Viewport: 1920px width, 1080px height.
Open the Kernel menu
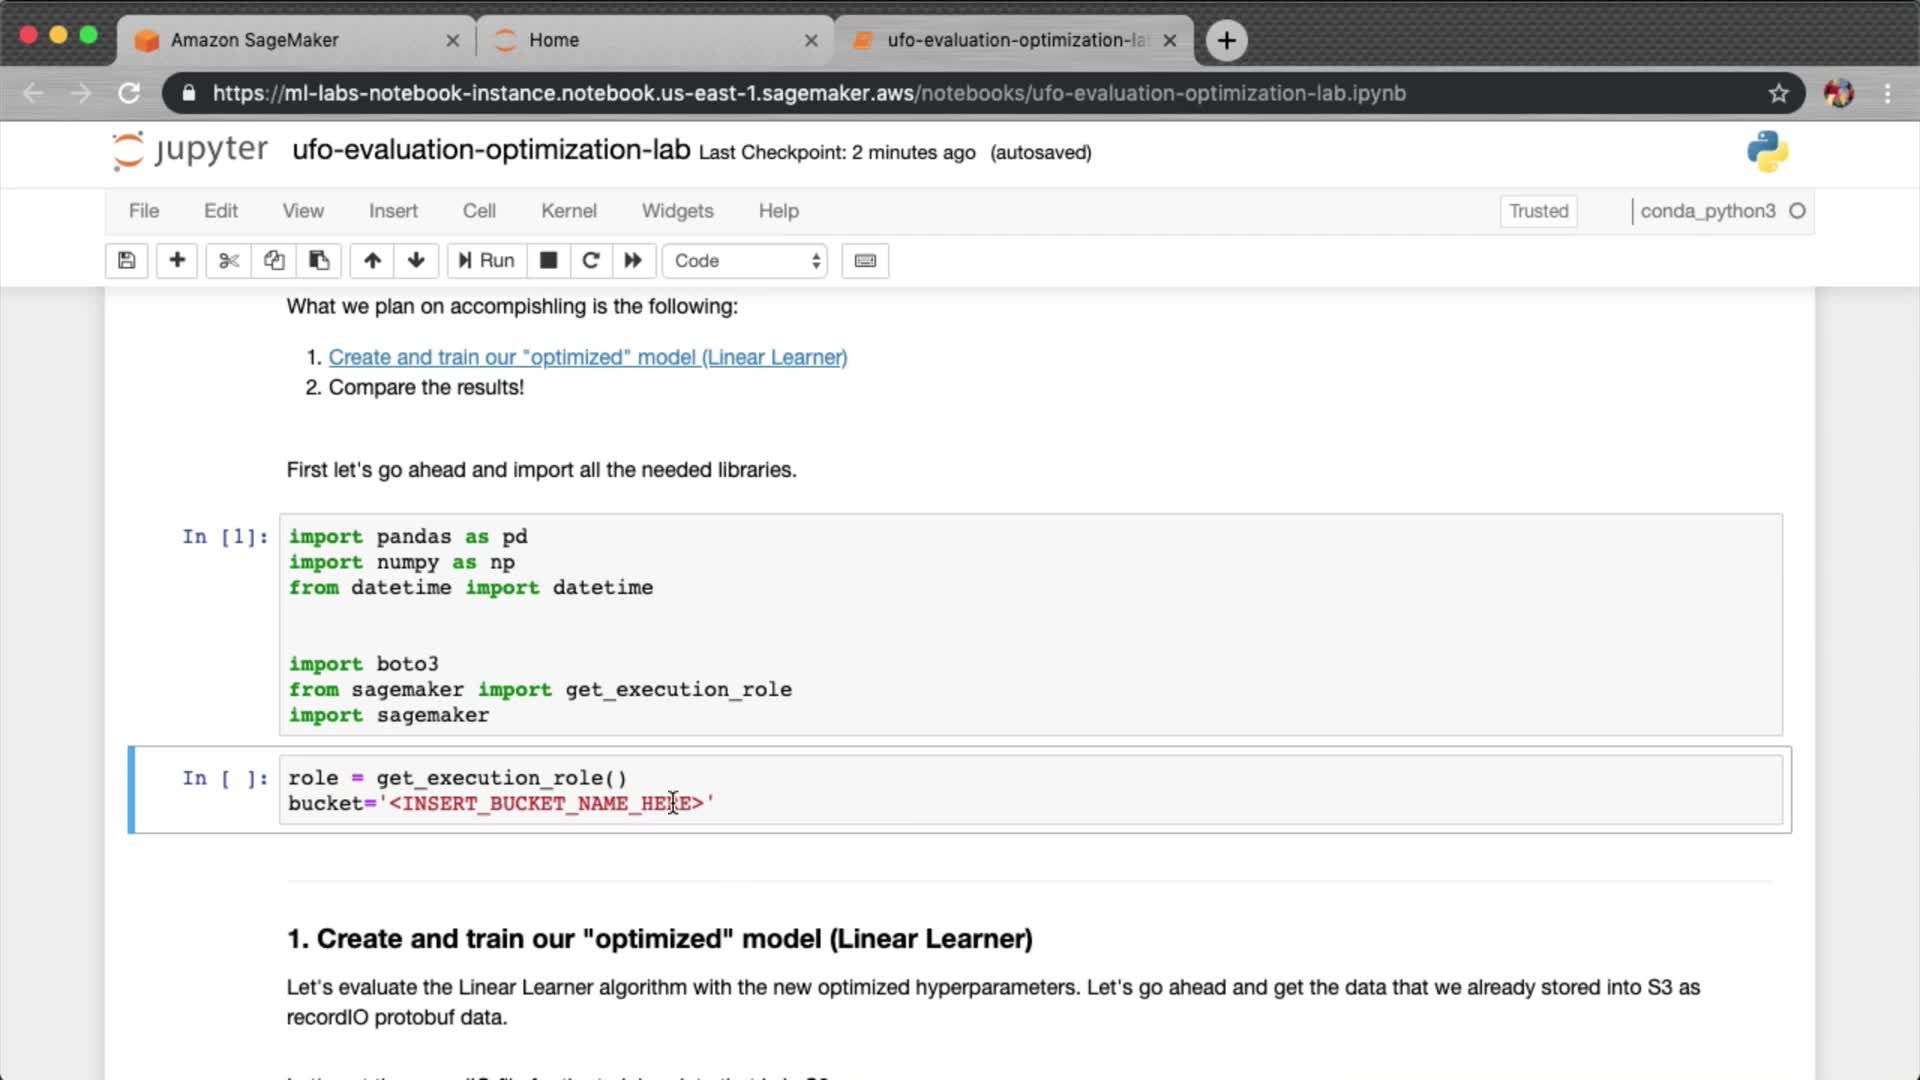coord(568,211)
